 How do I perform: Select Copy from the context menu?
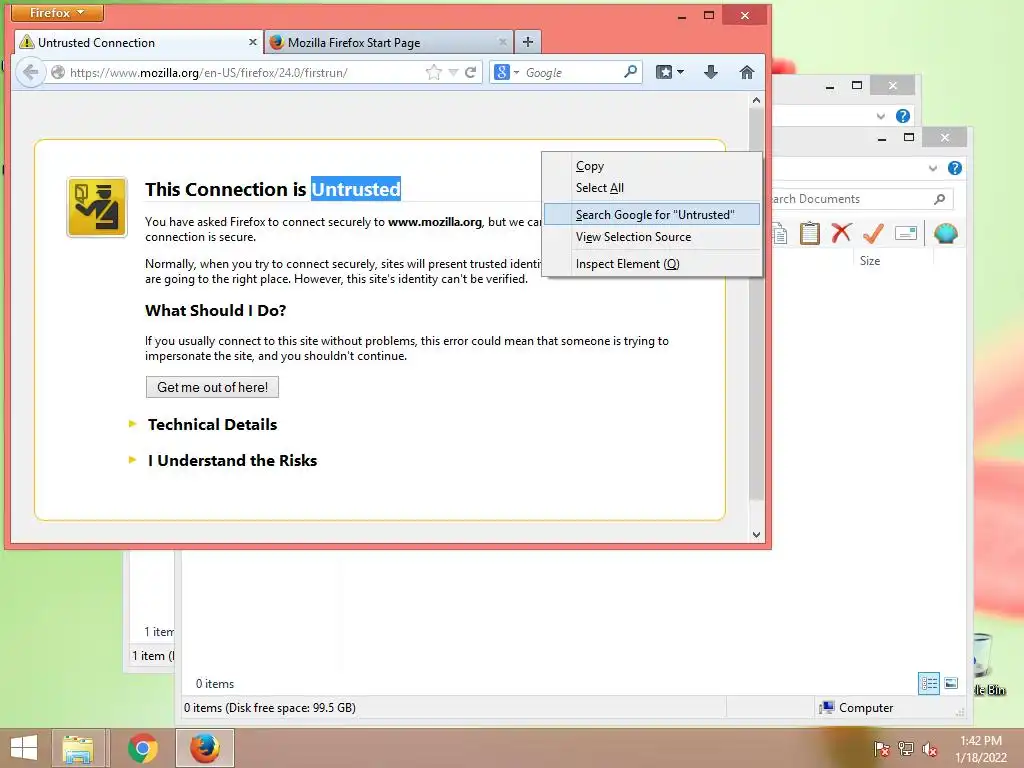coord(652,166)
